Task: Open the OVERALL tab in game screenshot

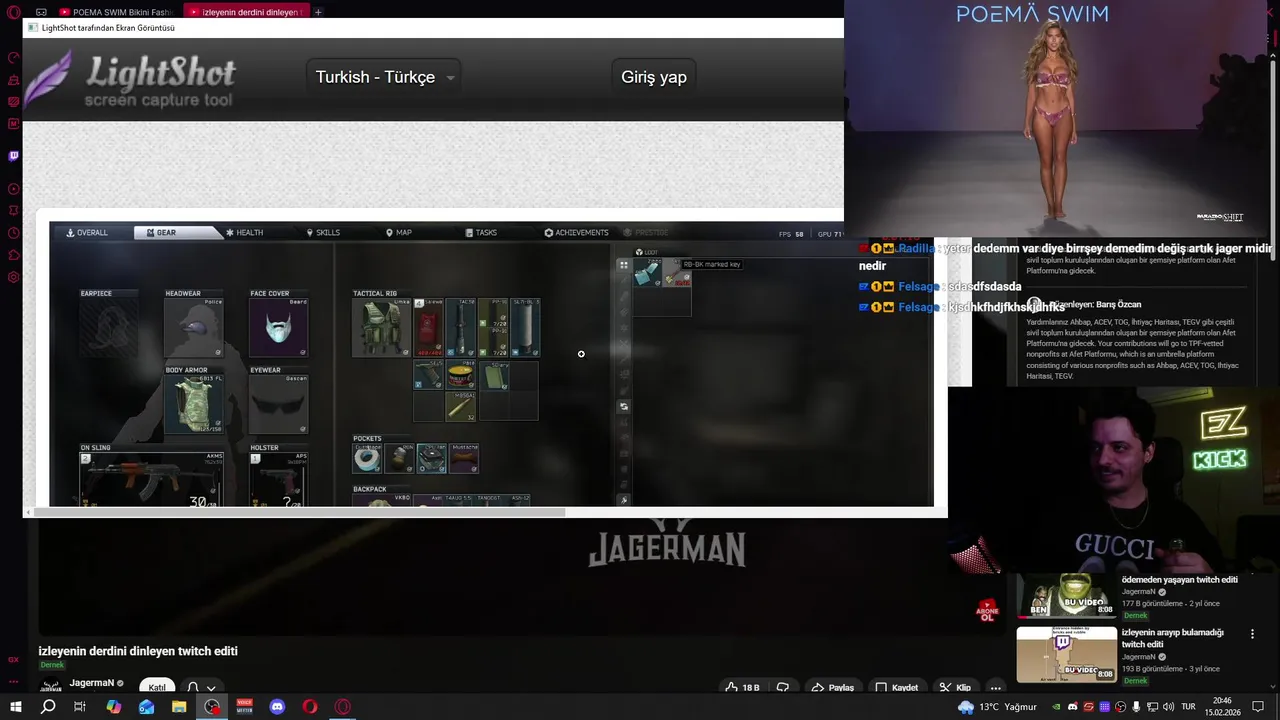Action: click(x=87, y=232)
